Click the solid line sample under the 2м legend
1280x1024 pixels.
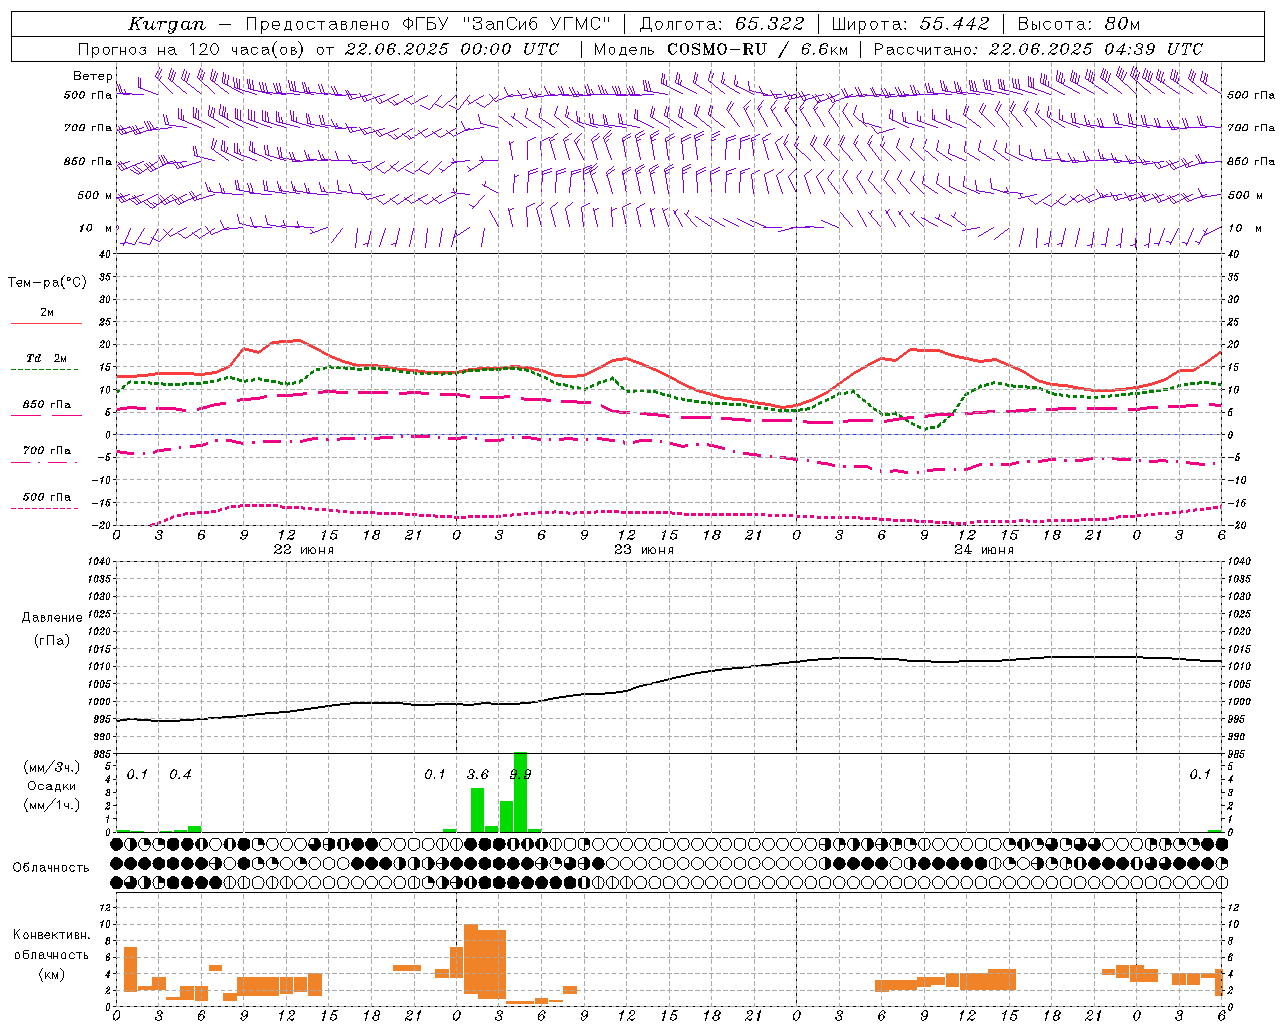pyautogui.click(x=46, y=324)
